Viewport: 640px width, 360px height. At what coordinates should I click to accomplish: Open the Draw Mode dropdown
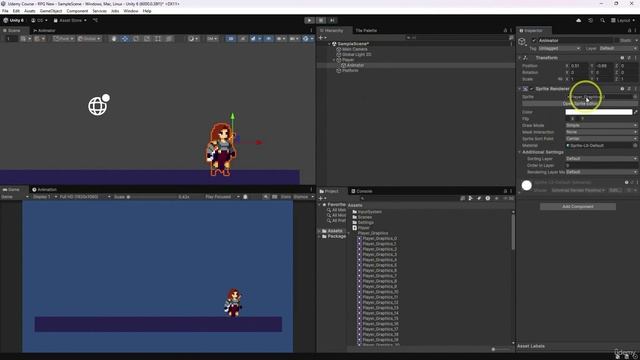pyautogui.click(x=601, y=125)
